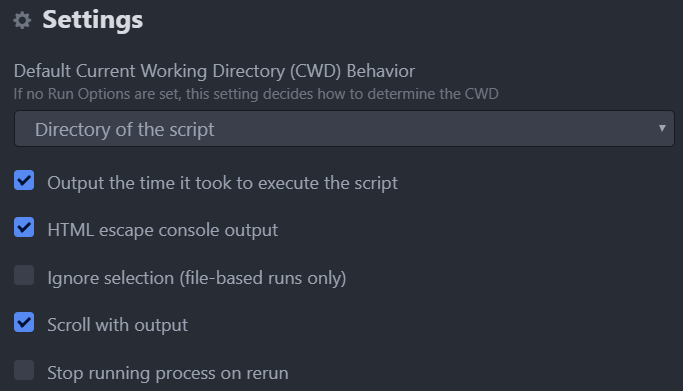The image size is (683, 391).
Task: Click the gear icon beside Settings
Action: point(22,20)
